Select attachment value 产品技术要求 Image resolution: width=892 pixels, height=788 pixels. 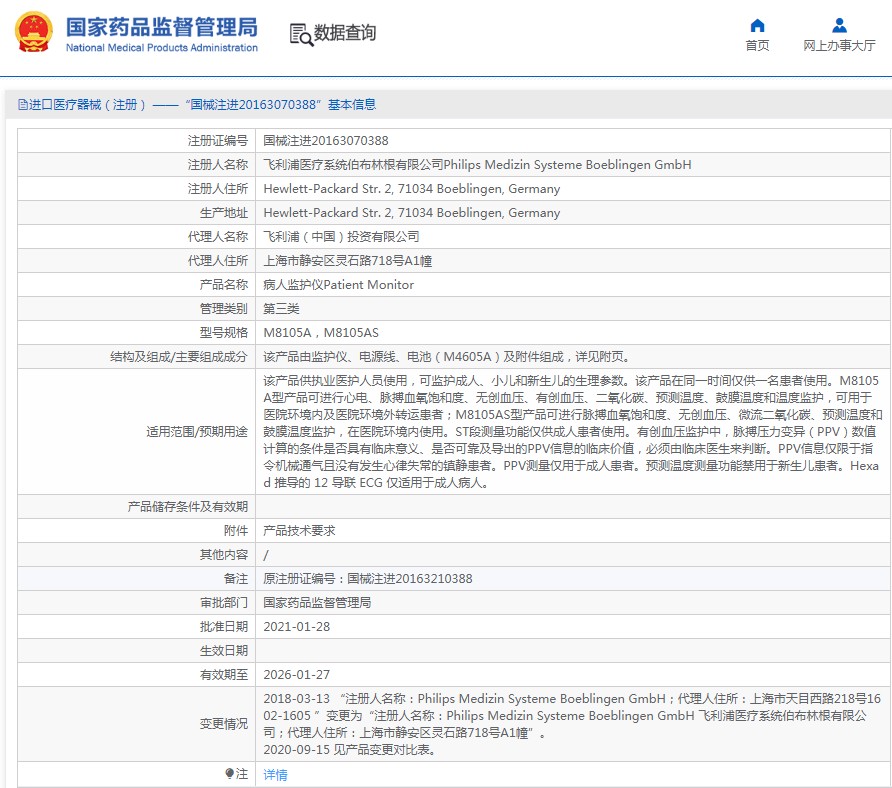299,530
